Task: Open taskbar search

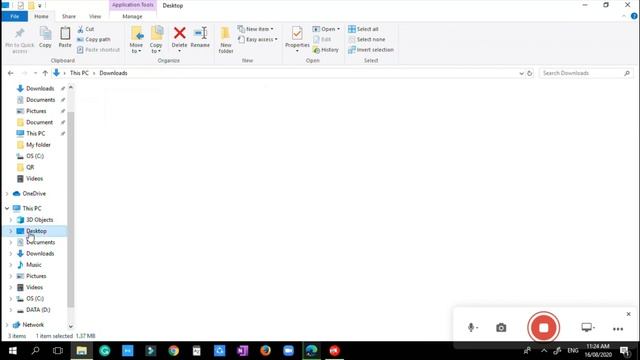Action: tap(36, 351)
